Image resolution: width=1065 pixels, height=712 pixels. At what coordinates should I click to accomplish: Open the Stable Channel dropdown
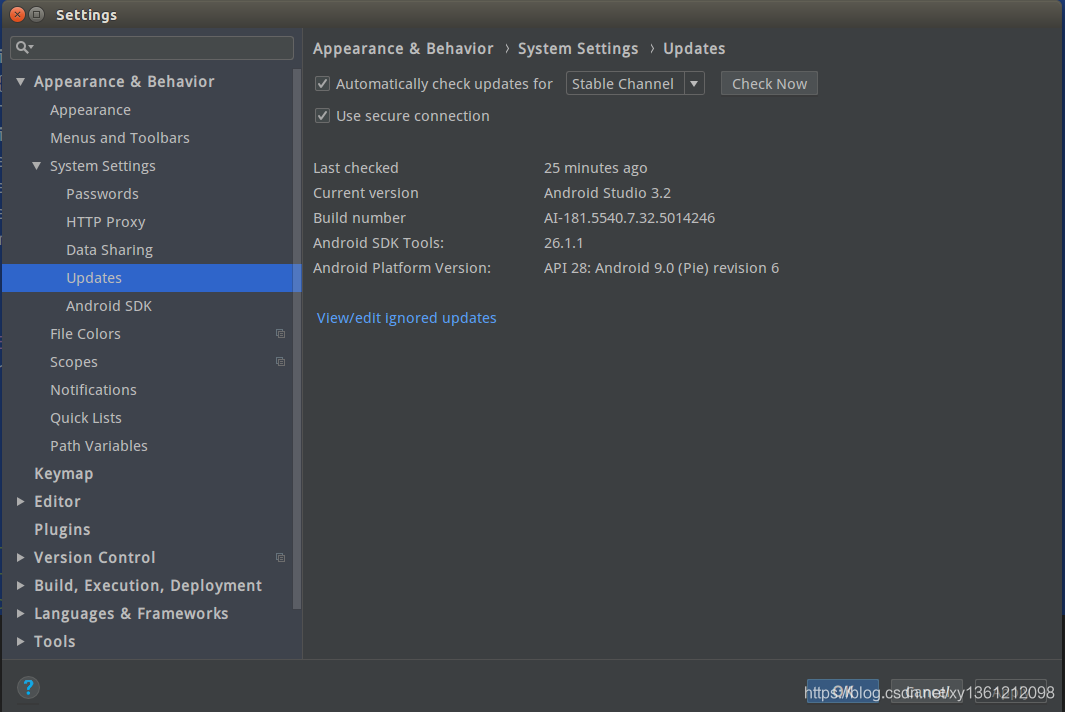tap(635, 84)
